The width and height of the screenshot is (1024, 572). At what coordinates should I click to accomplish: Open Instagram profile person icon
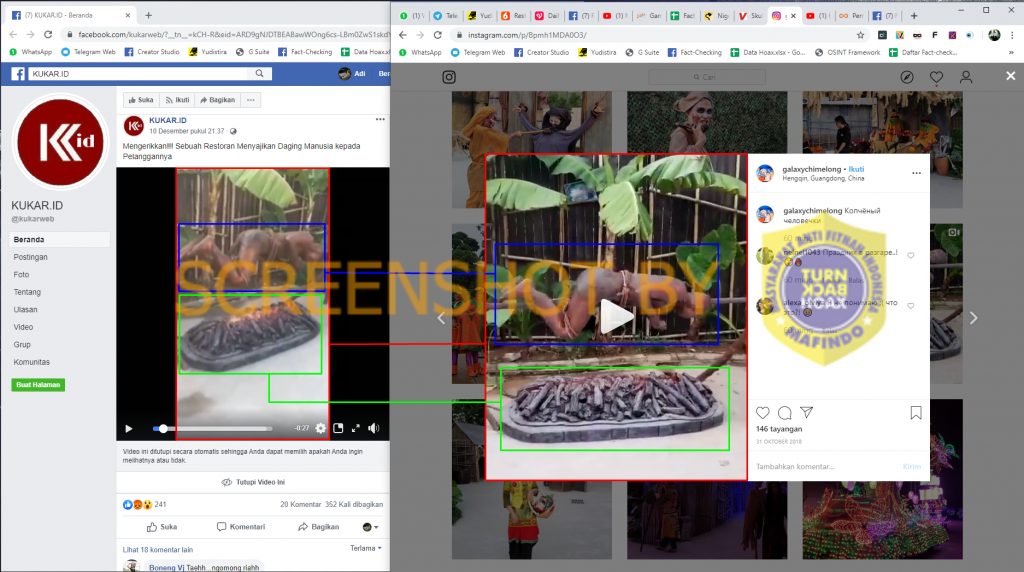coord(966,77)
